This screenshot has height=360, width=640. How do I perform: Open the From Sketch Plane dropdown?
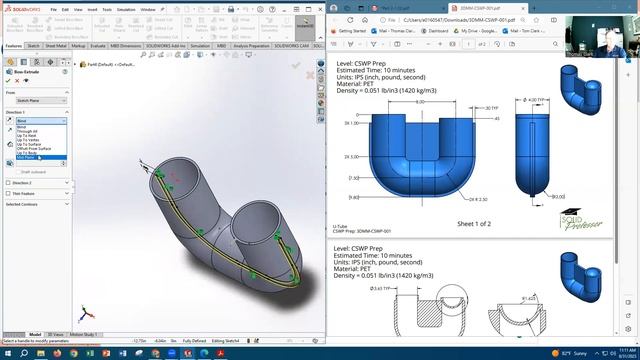click(41, 100)
